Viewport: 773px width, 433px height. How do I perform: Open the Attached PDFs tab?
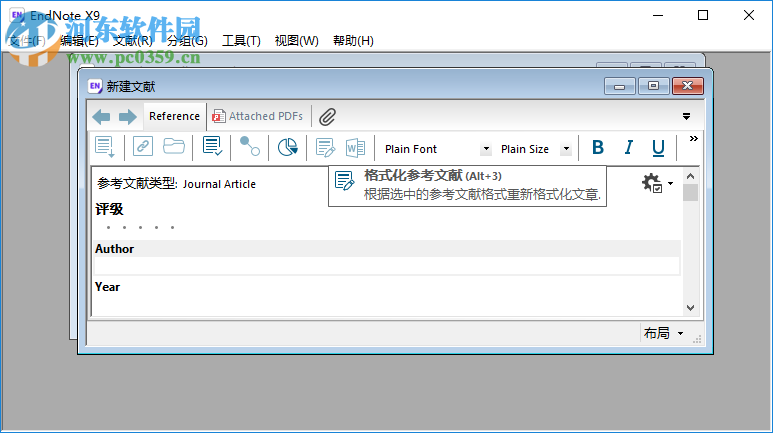pyautogui.click(x=257, y=116)
